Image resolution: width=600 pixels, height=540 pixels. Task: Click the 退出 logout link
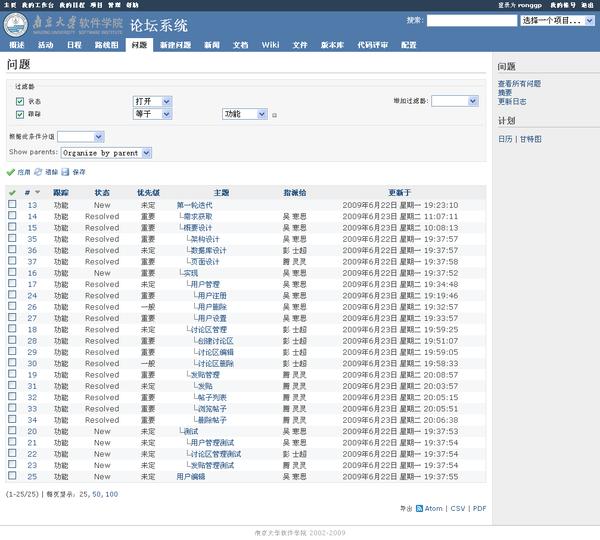(x=587, y=5)
